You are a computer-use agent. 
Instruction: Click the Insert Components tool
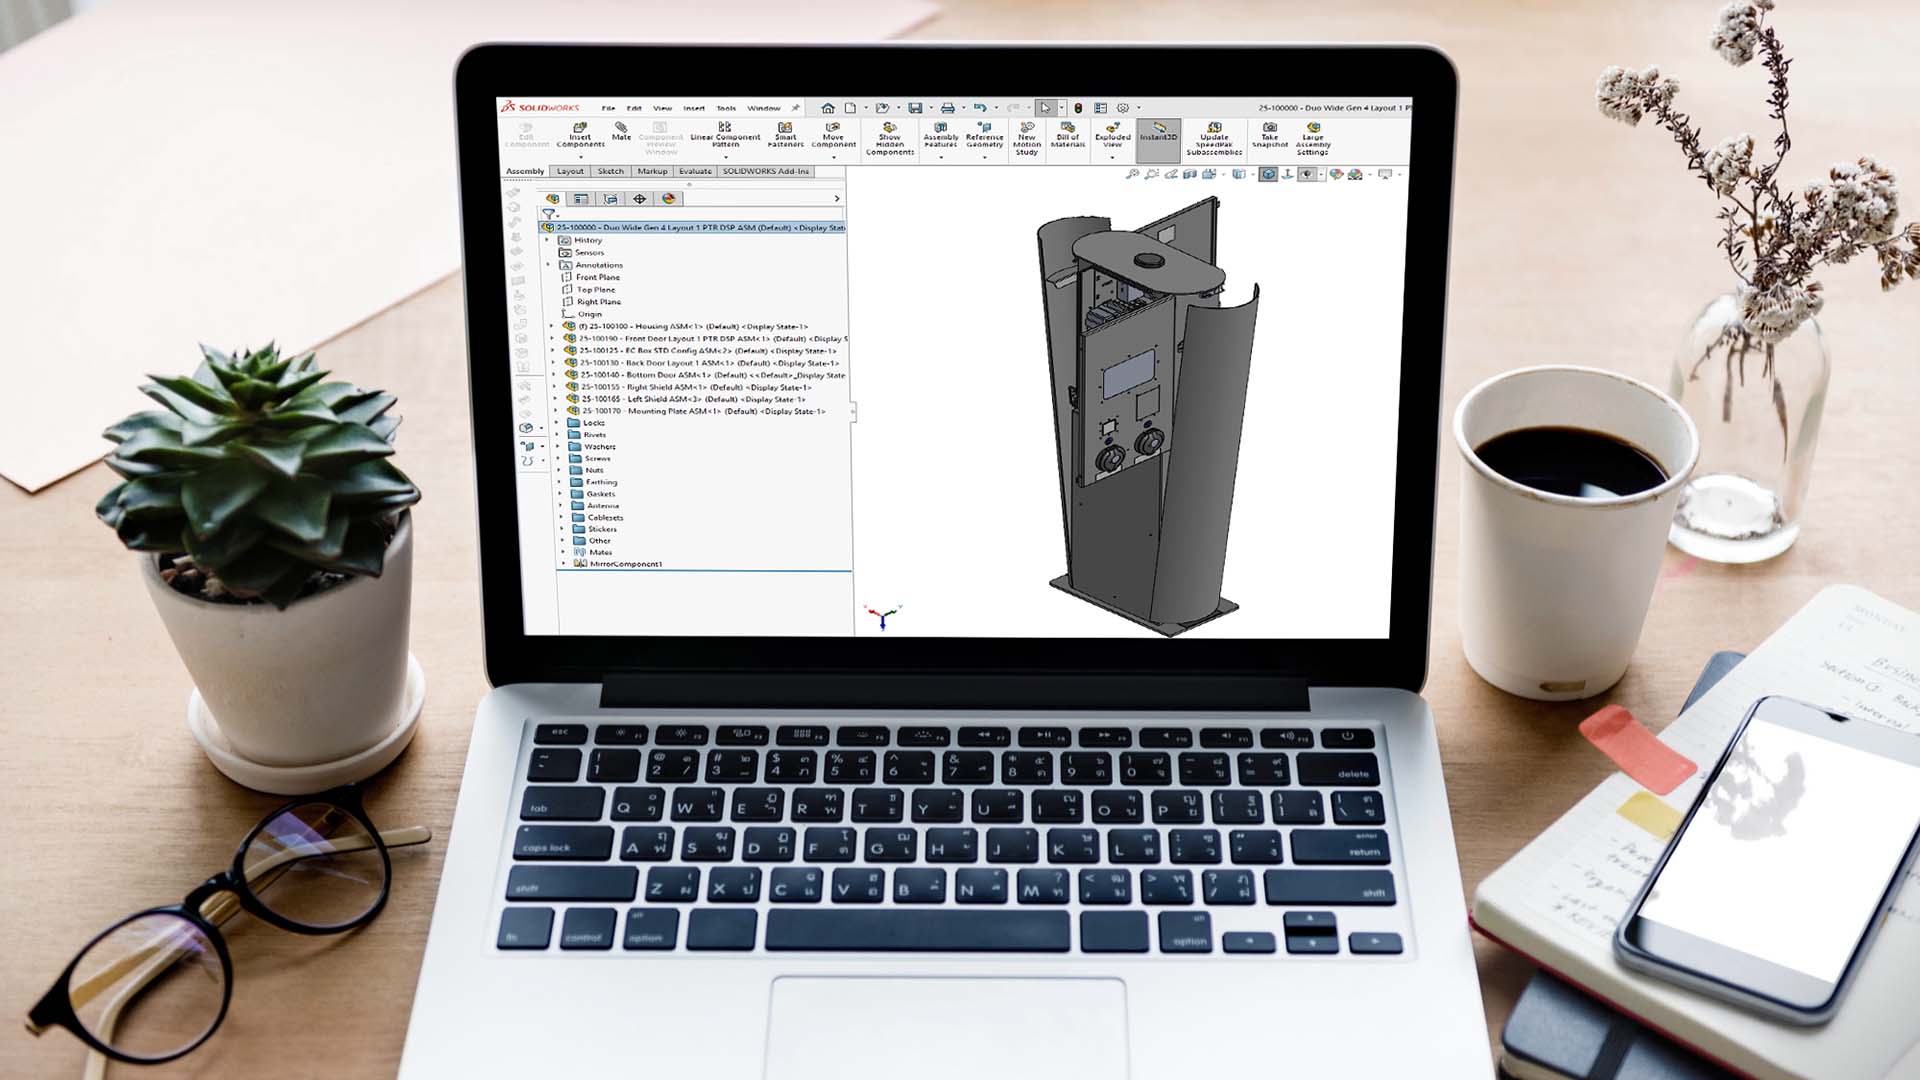point(580,136)
